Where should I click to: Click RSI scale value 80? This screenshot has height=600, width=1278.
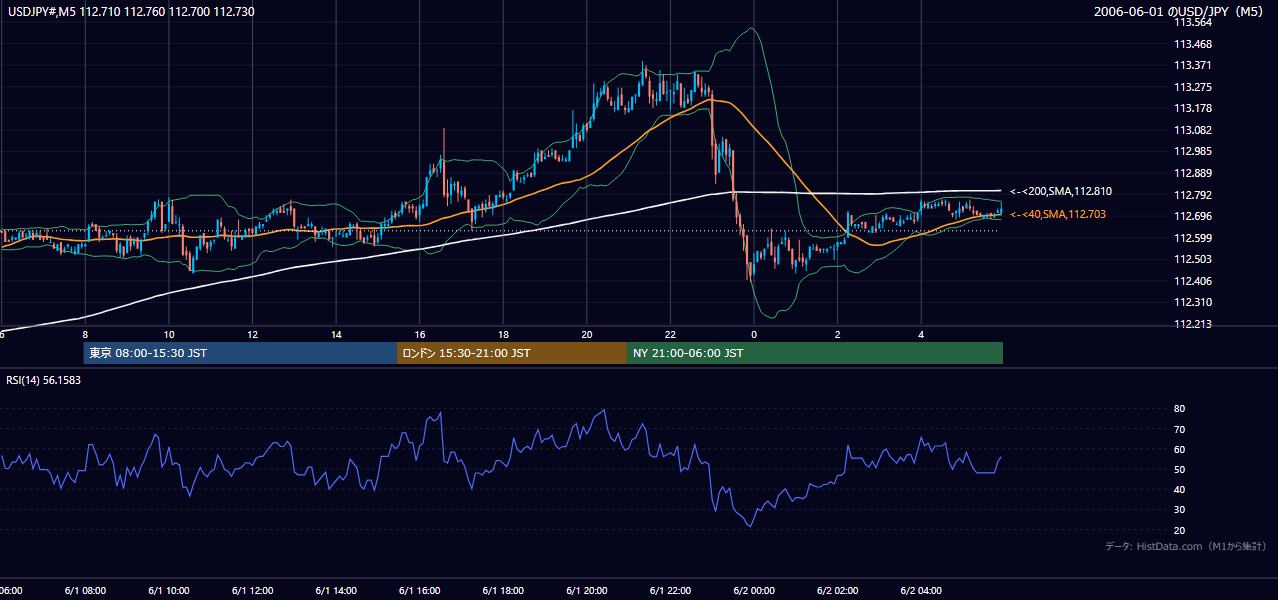tap(1179, 409)
